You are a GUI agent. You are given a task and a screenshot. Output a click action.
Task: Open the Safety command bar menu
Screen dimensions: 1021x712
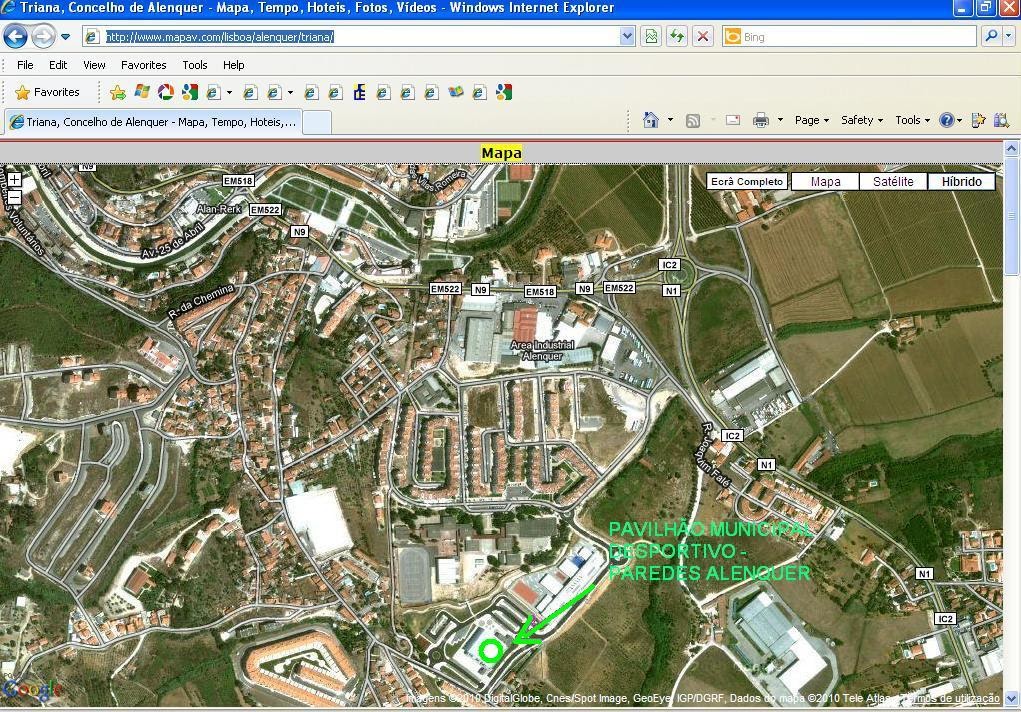862,120
